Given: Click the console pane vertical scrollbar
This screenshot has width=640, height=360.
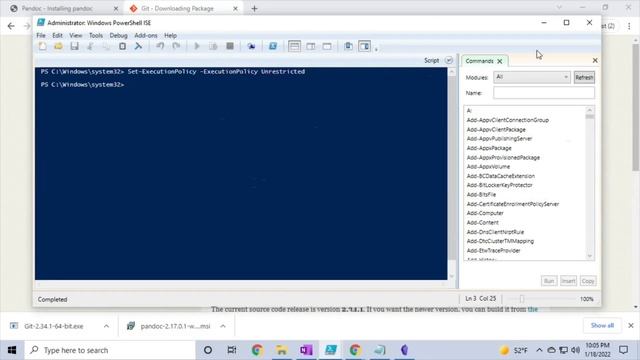Looking at the screenshot, I should pos(451,174).
